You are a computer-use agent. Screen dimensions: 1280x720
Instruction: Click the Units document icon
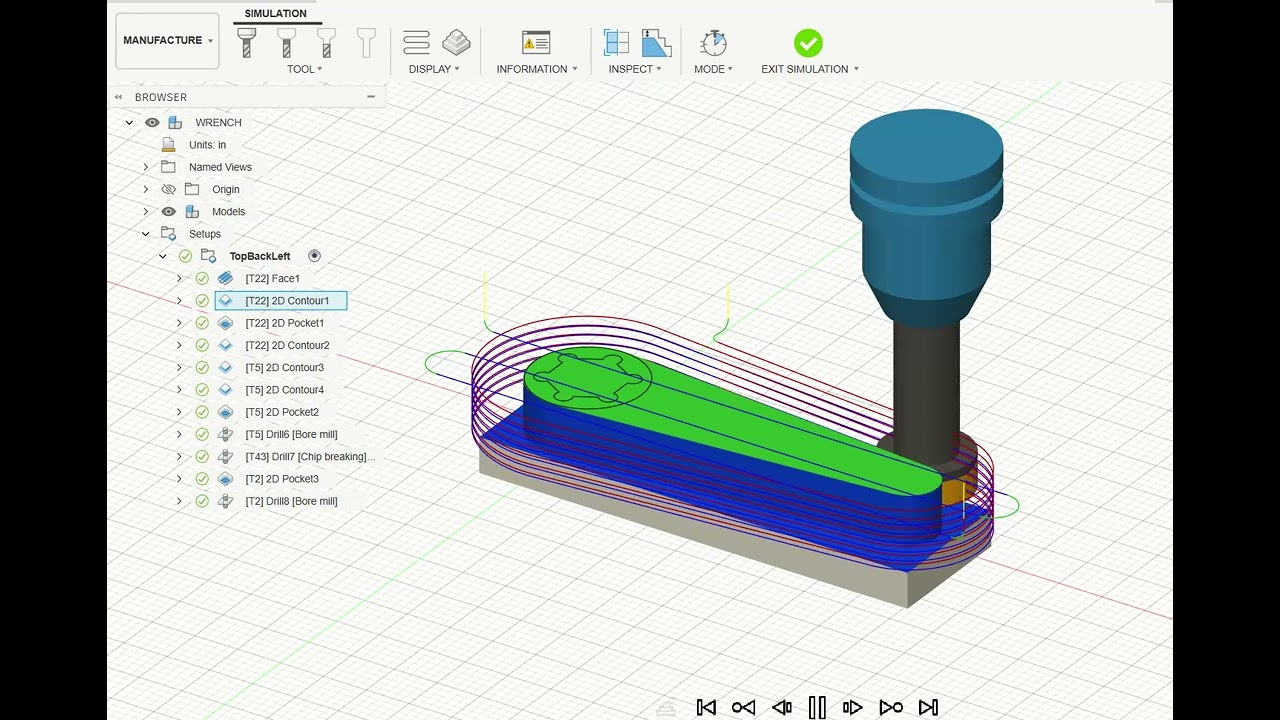tap(168, 145)
